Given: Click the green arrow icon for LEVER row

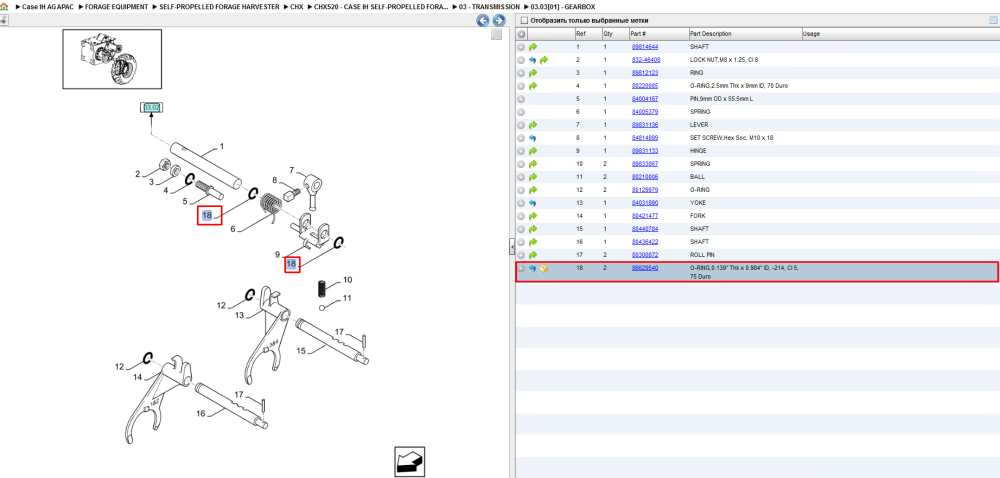Looking at the screenshot, I should point(533,125).
